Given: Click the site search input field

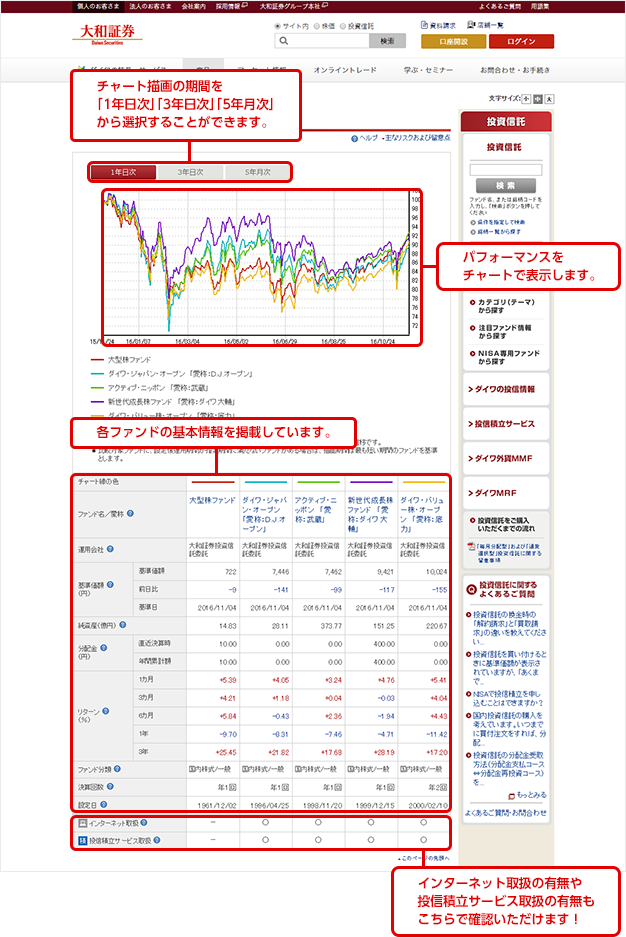Looking at the screenshot, I should coord(322,41).
